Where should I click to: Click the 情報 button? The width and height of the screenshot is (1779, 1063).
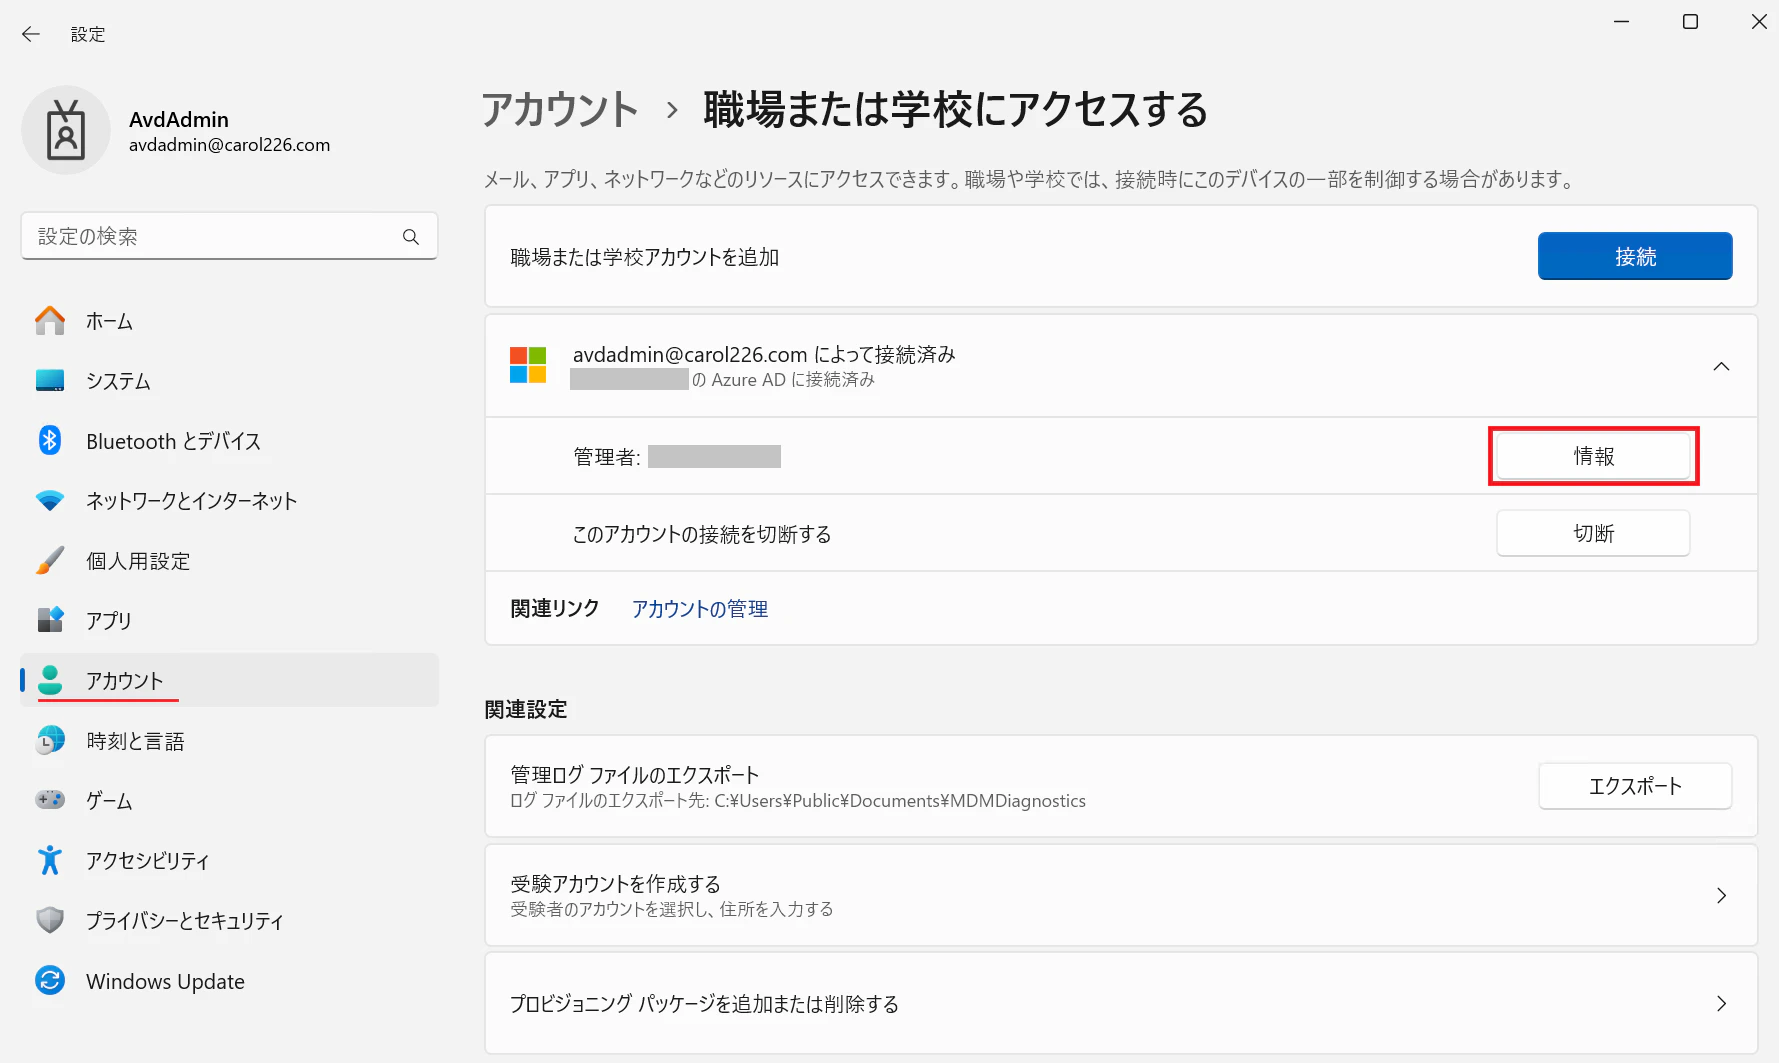coord(1593,457)
